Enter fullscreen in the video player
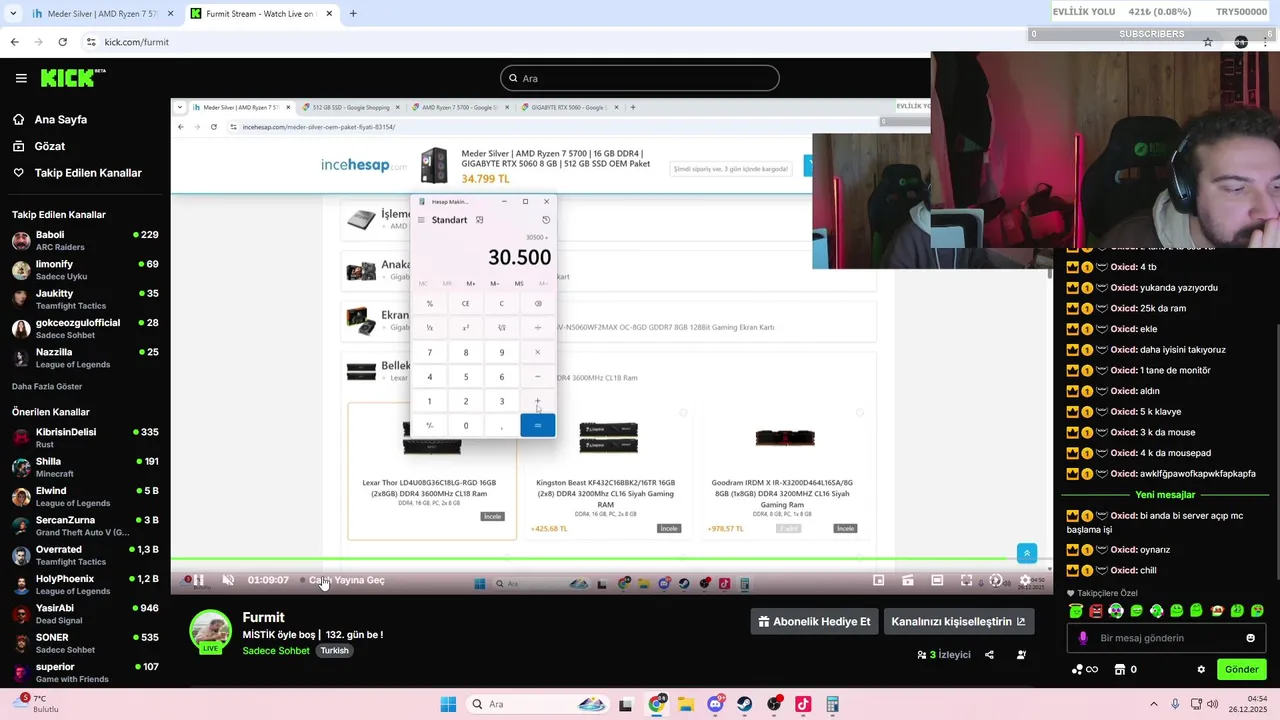1280x720 pixels. tap(966, 580)
